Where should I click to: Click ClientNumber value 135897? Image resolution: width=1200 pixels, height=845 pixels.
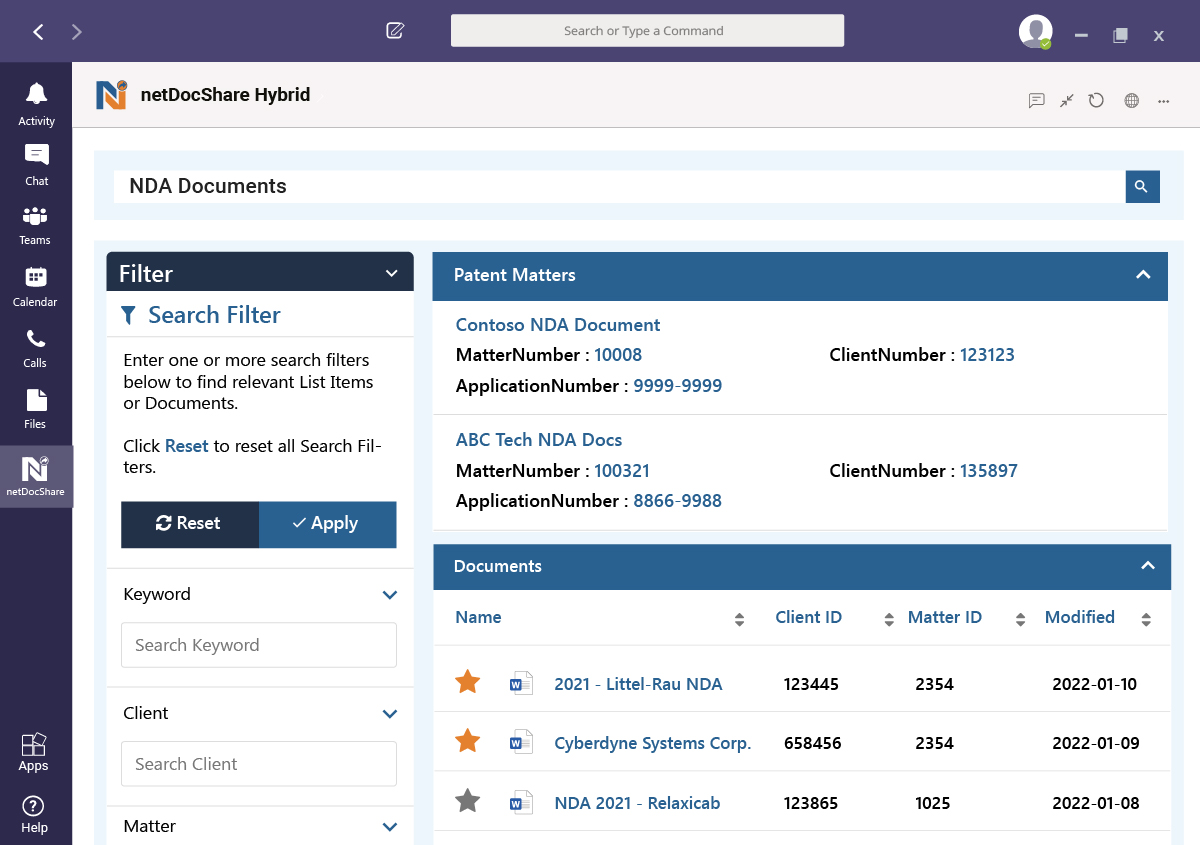[988, 471]
